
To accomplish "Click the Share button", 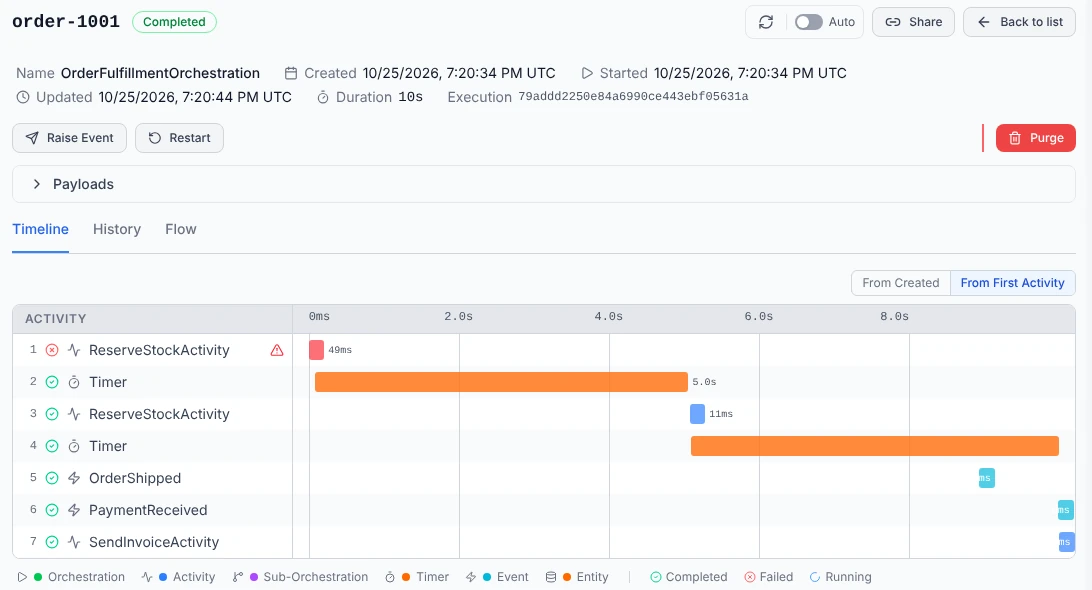I will pos(913,22).
